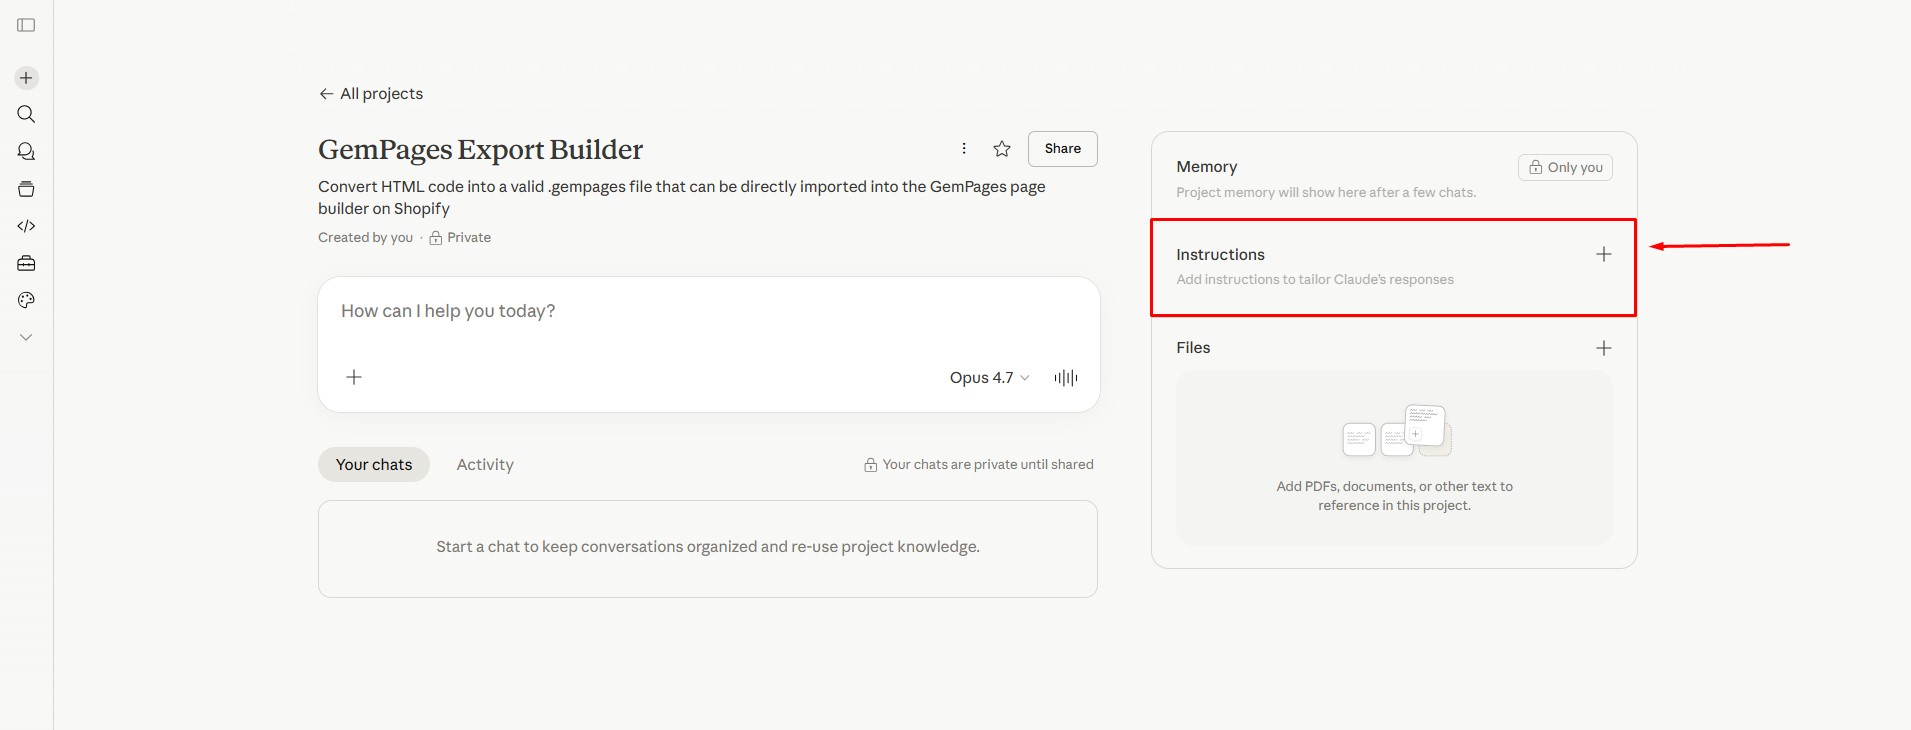Click the GemPages Export Builder project title
The width and height of the screenshot is (1911, 730).
click(x=480, y=150)
